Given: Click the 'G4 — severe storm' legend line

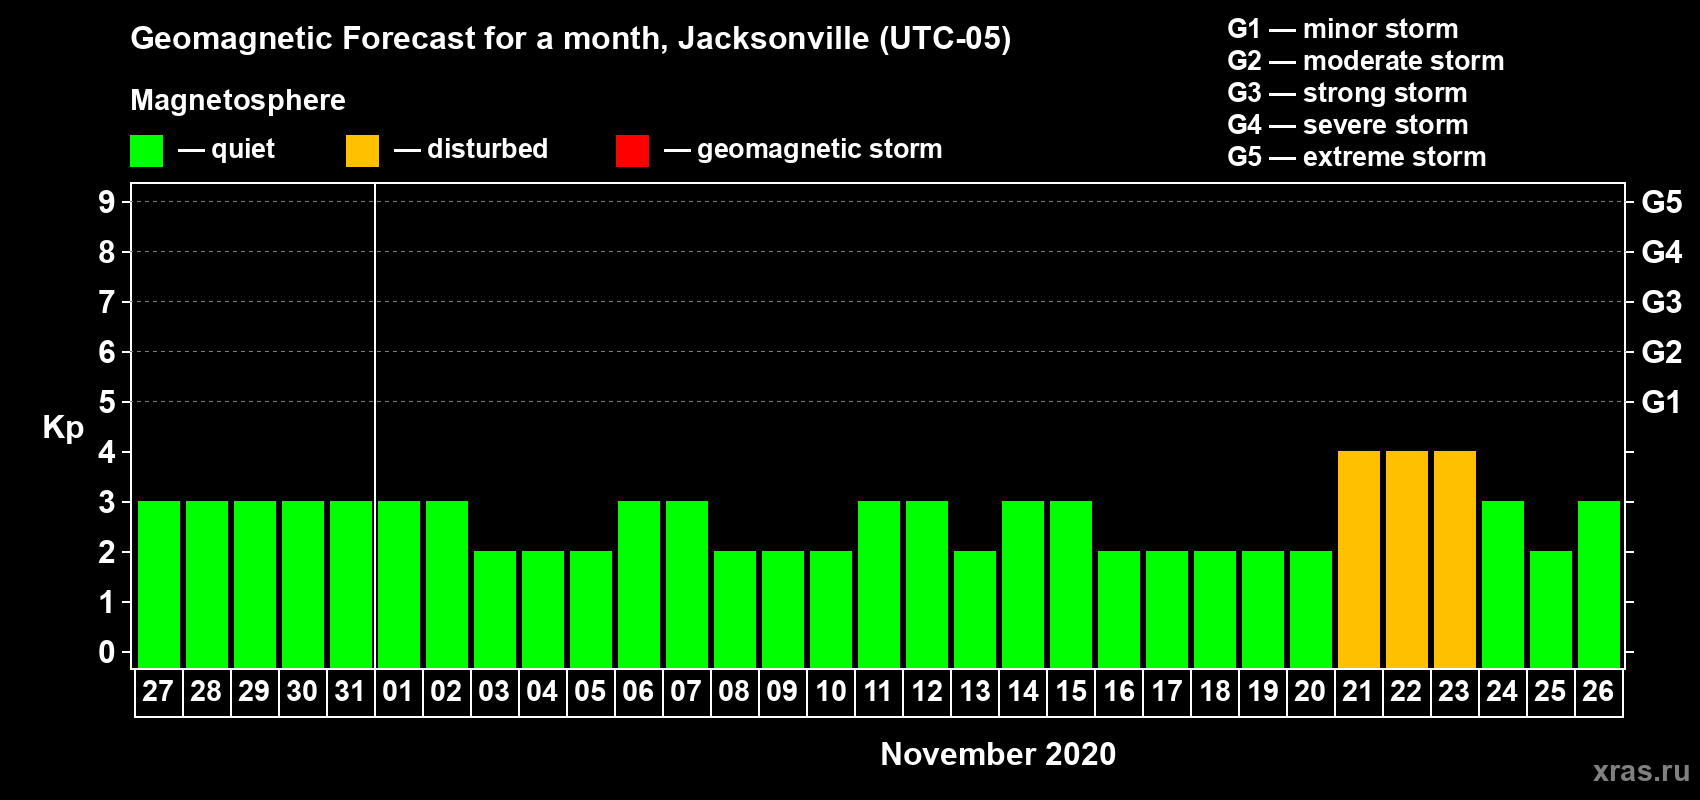Looking at the screenshot, I should [1347, 125].
